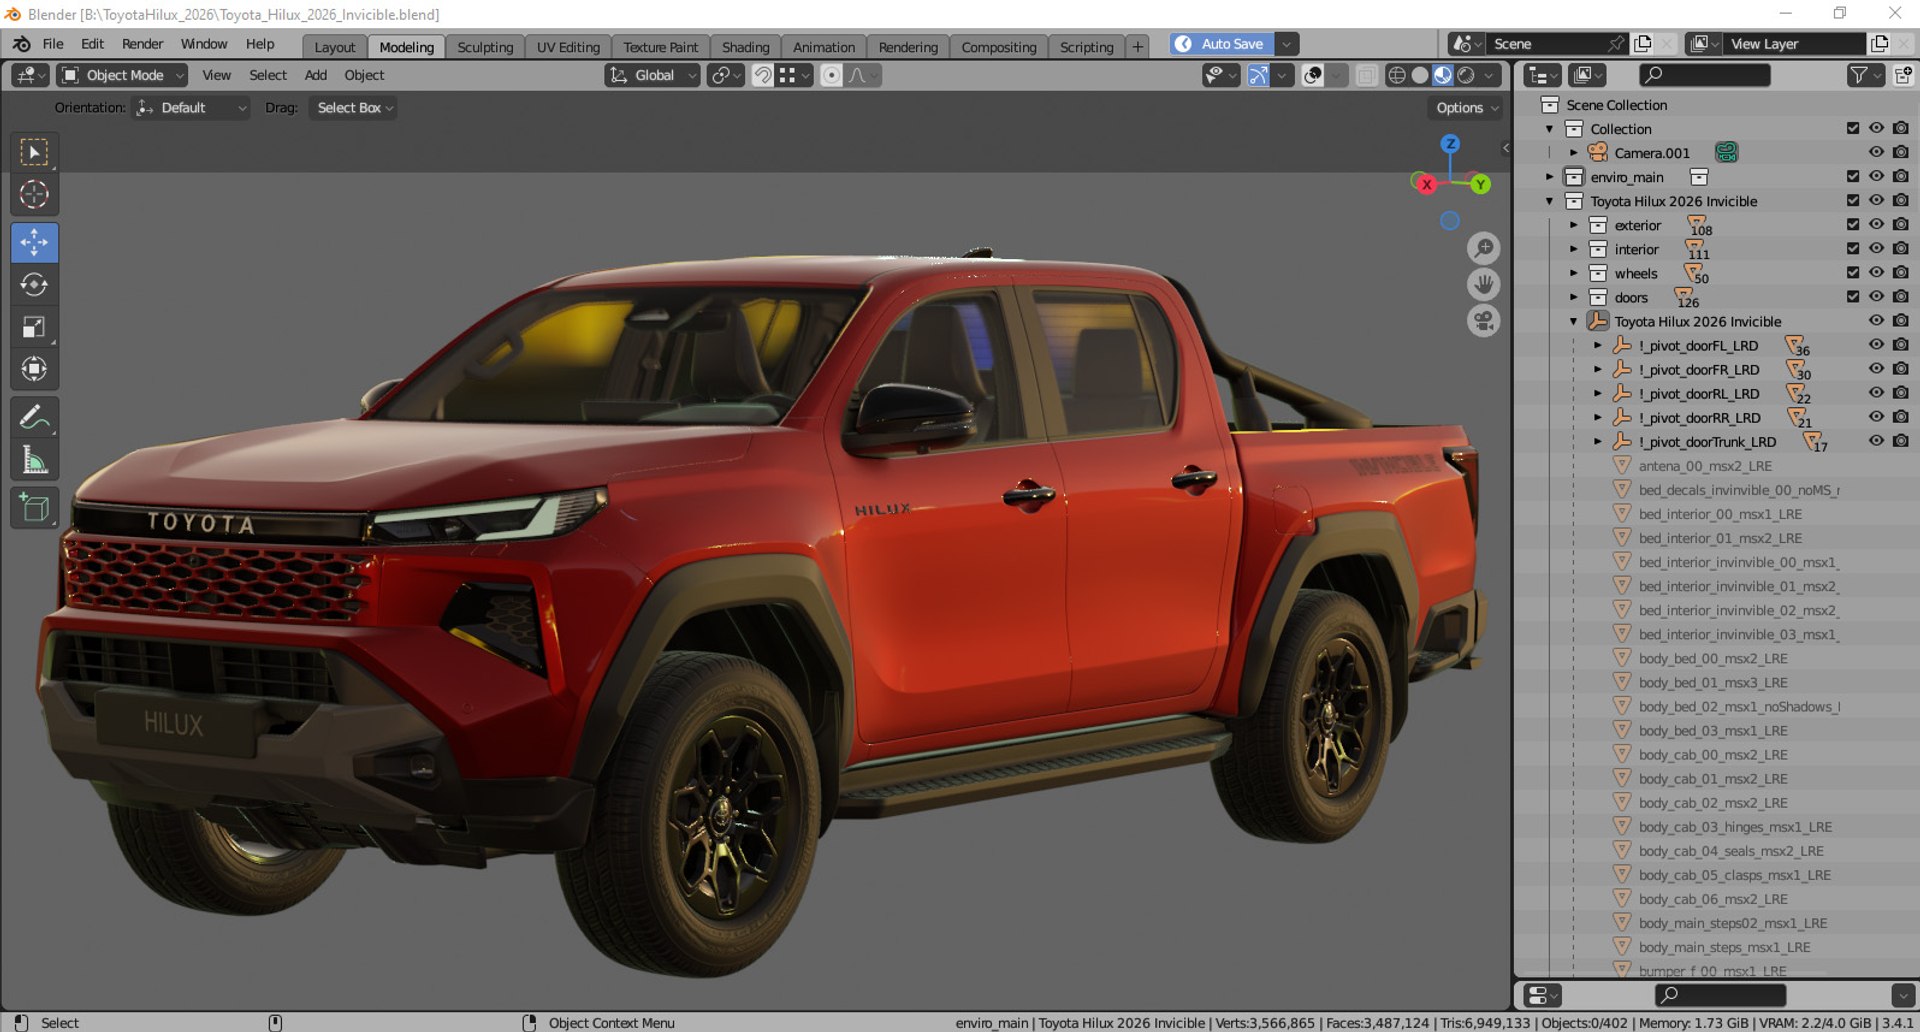1920x1032 pixels.
Task: Open Drag Select Box dropdown
Action: (x=353, y=108)
